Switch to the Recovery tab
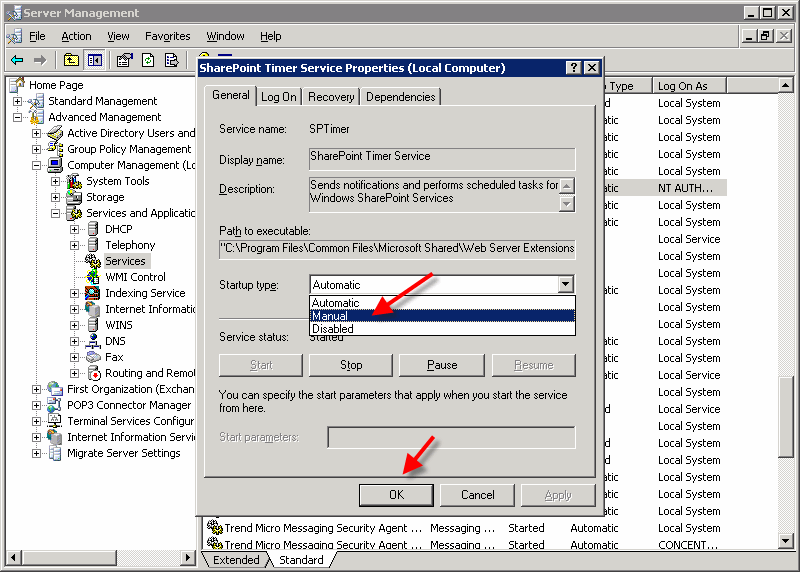Image resolution: width=800 pixels, height=572 pixels. click(x=331, y=97)
